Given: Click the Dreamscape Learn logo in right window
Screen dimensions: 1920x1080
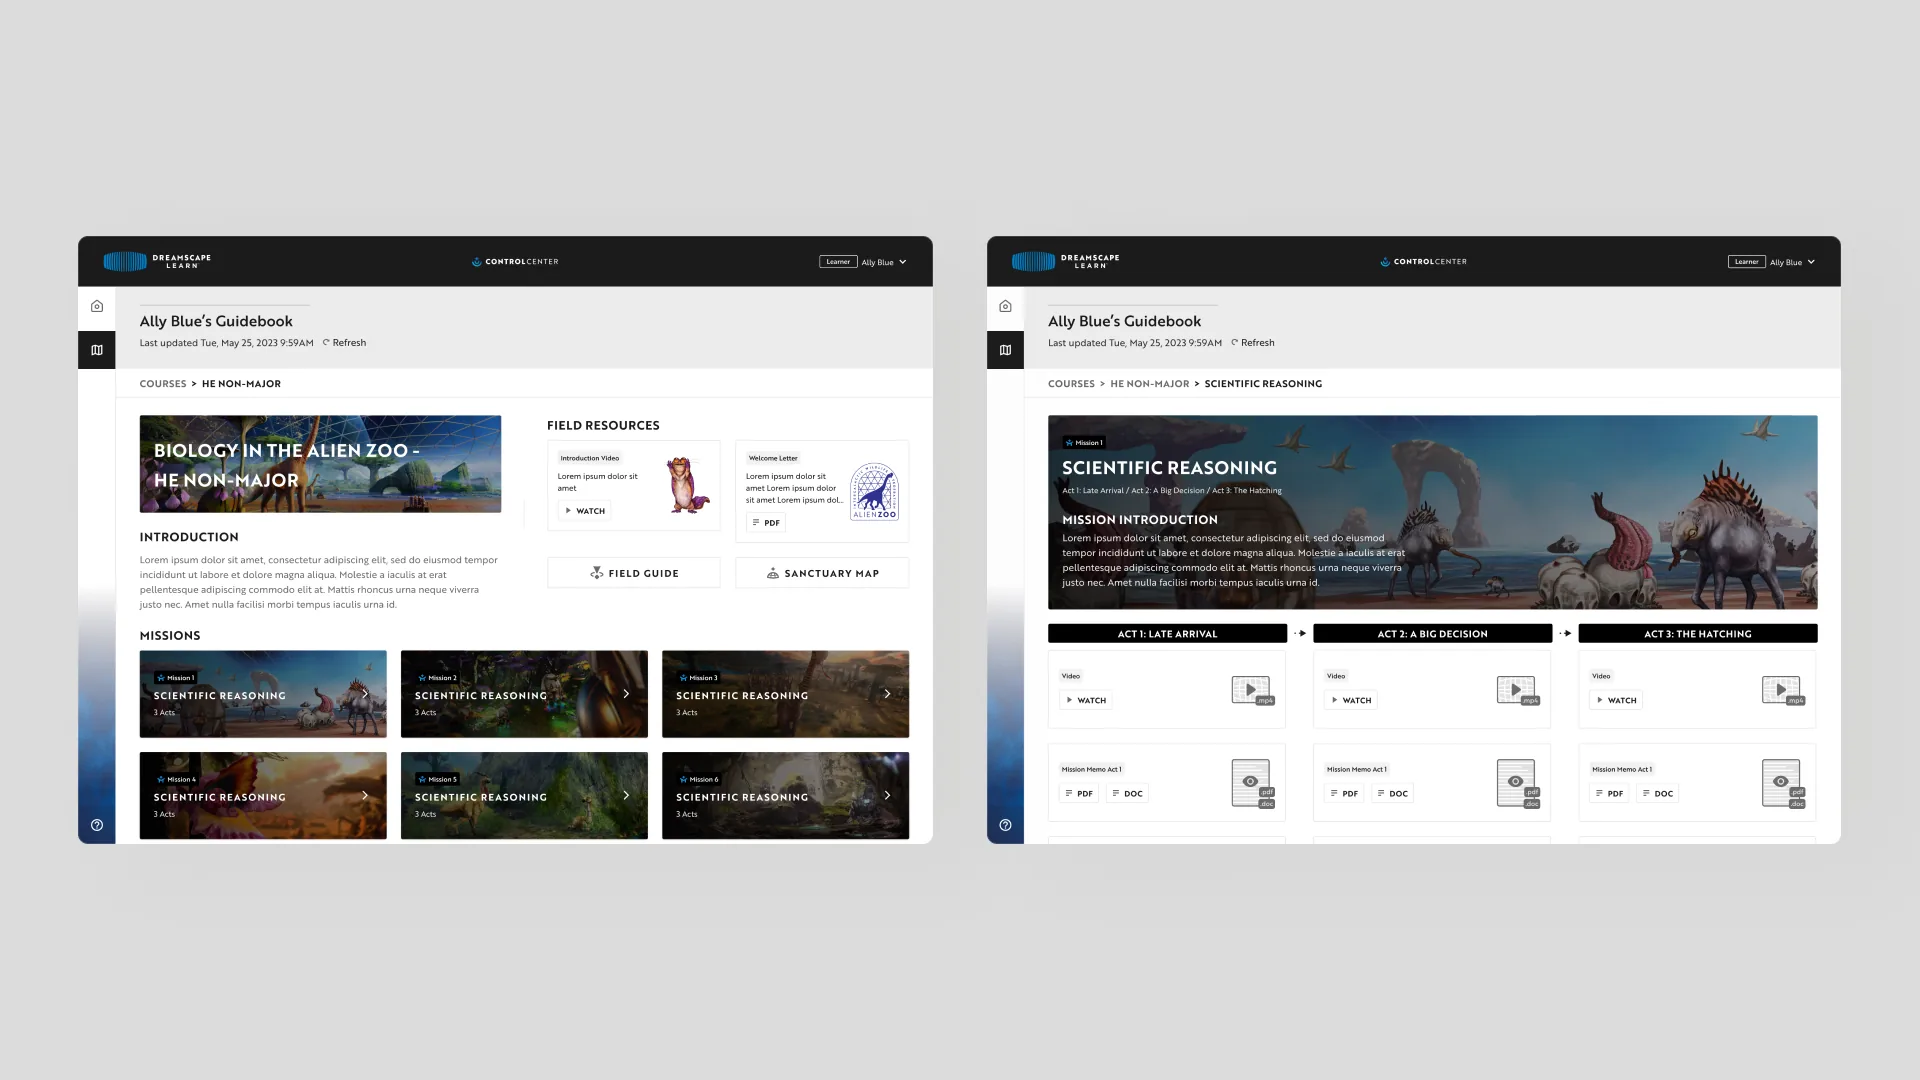Looking at the screenshot, I should 1065,262.
